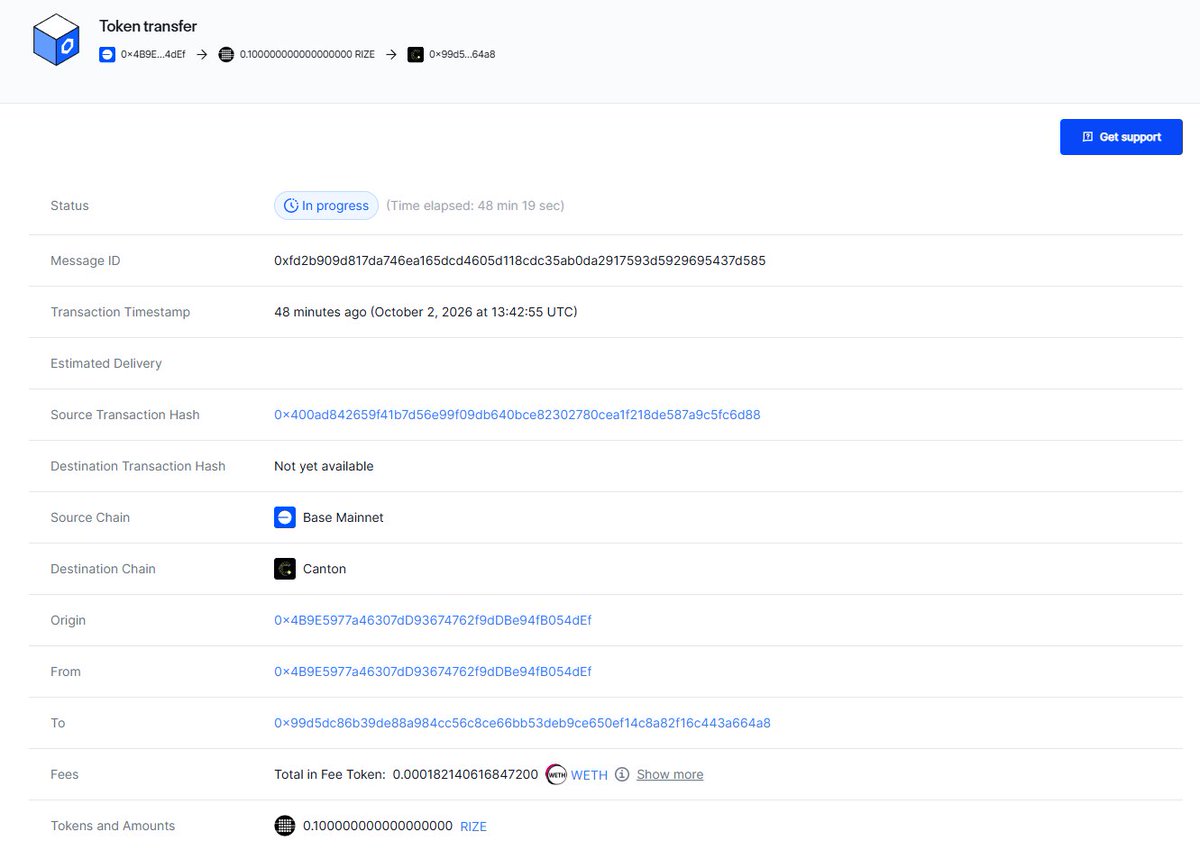Click the RIZE token icon in header
This screenshot has width=1200, height=850.
(226, 55)
